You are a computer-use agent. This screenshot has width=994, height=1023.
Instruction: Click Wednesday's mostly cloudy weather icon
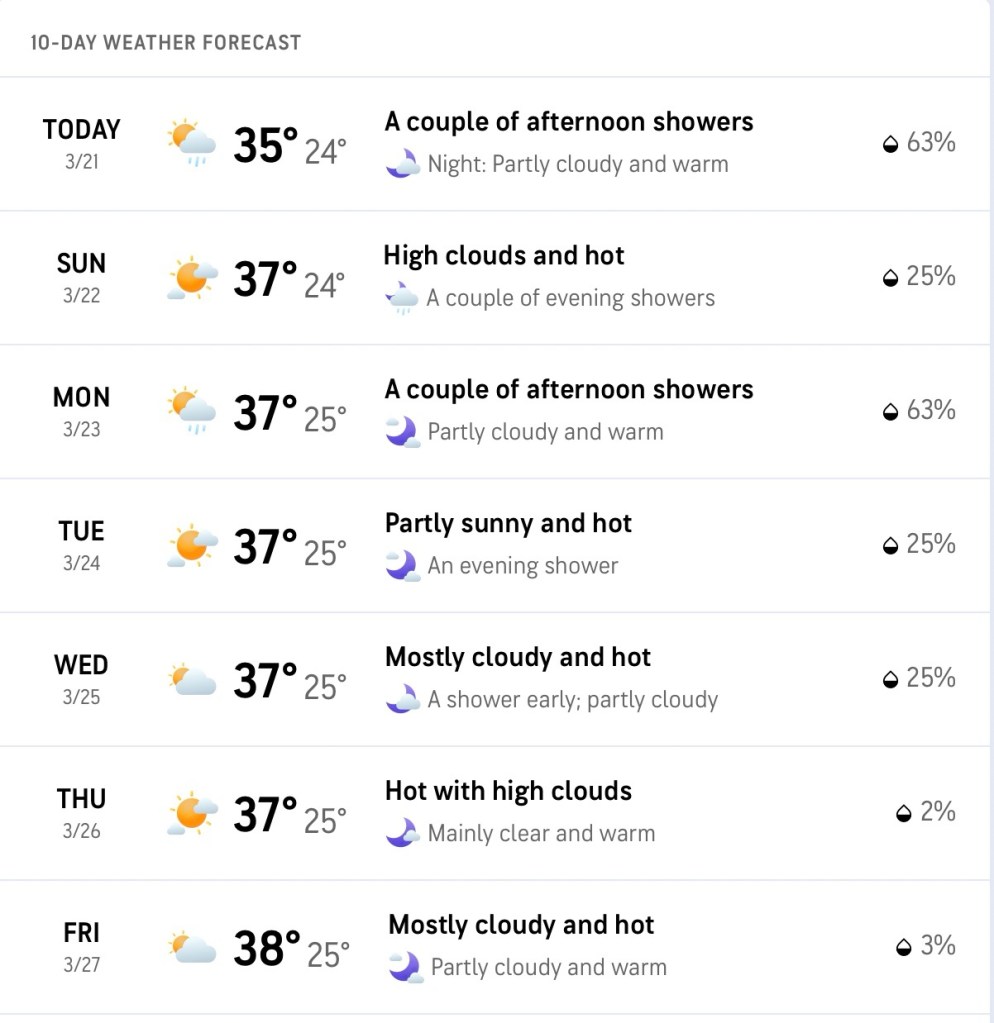(x=192, y=680)
